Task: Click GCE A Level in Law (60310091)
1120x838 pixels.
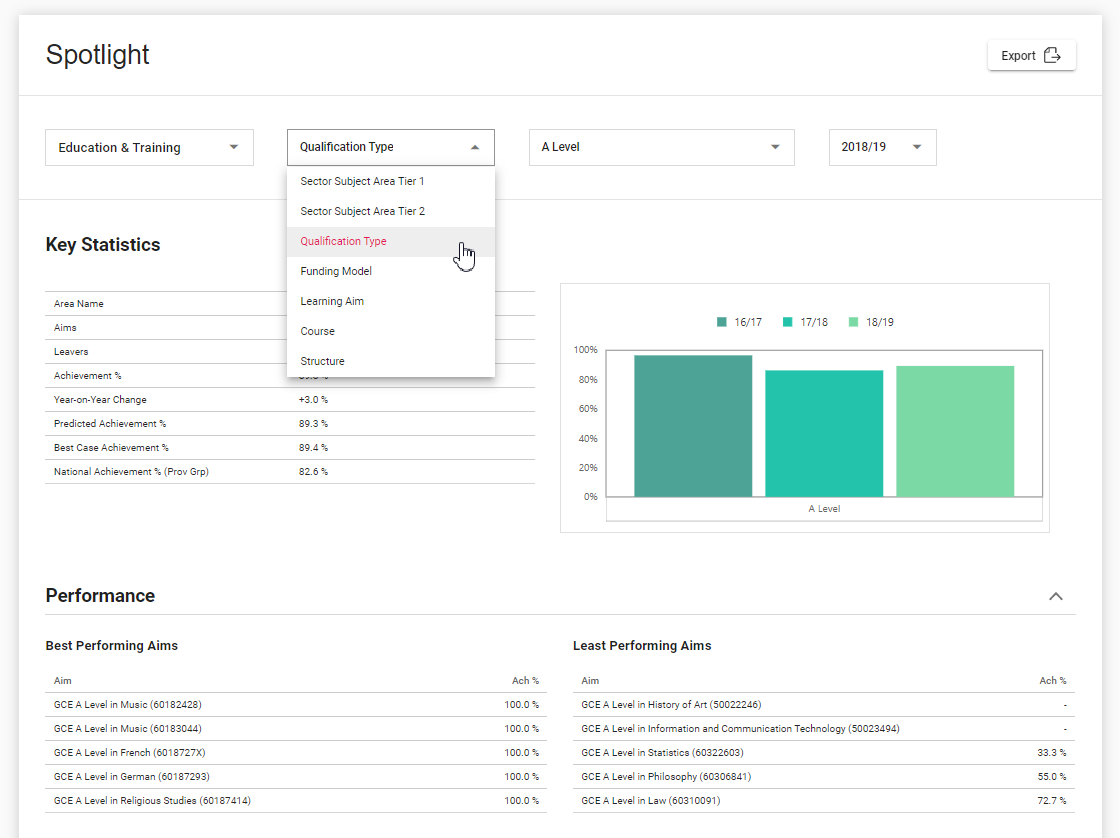Action: pyautogui.click(x=650, y=801)
